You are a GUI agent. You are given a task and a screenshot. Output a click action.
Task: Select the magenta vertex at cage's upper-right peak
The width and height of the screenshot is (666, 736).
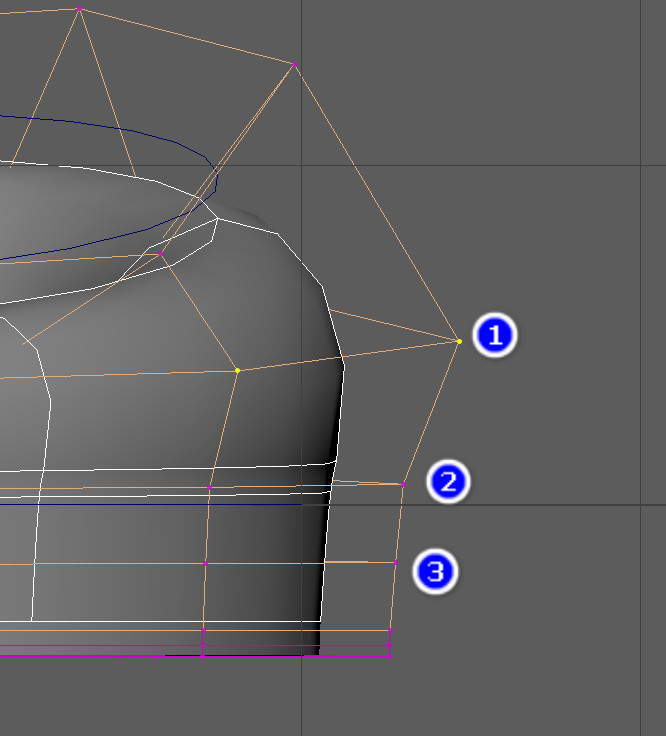[x=294, y=64]
